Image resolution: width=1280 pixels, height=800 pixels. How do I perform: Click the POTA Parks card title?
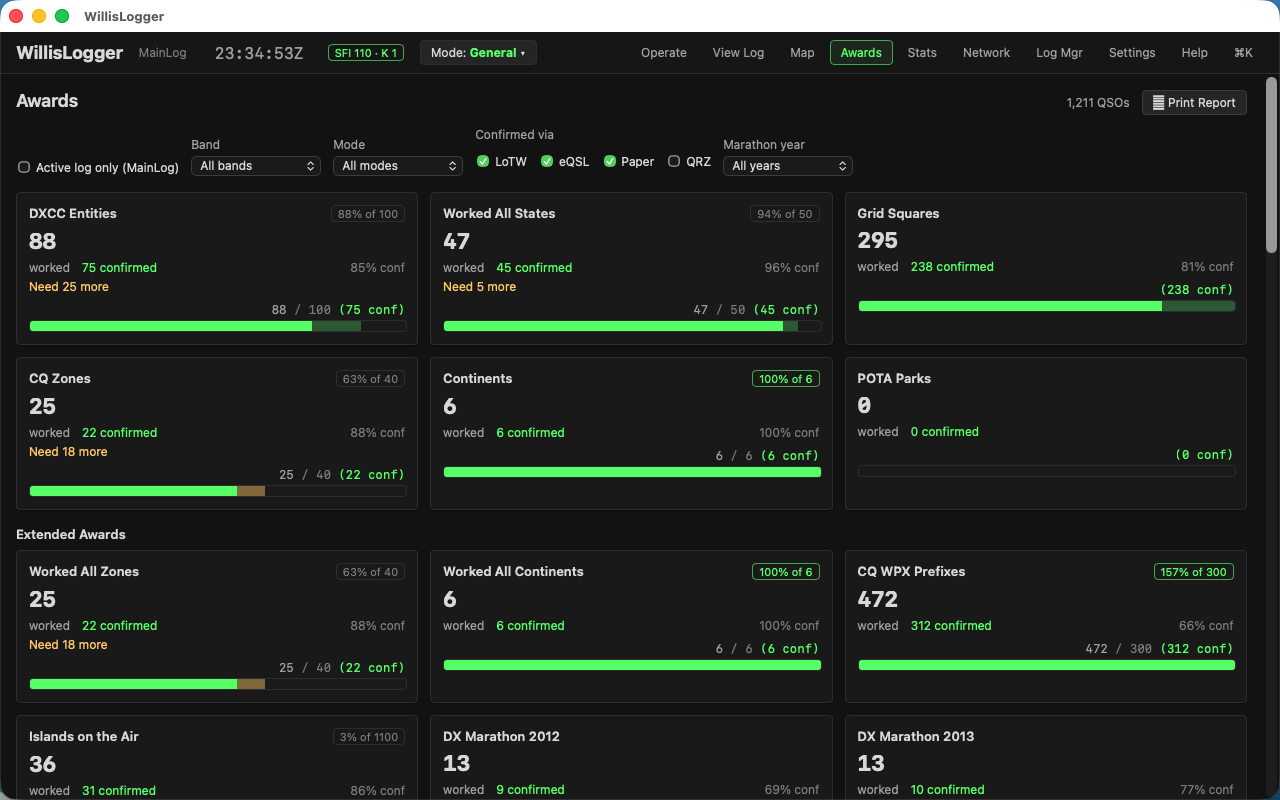[894, 378]
